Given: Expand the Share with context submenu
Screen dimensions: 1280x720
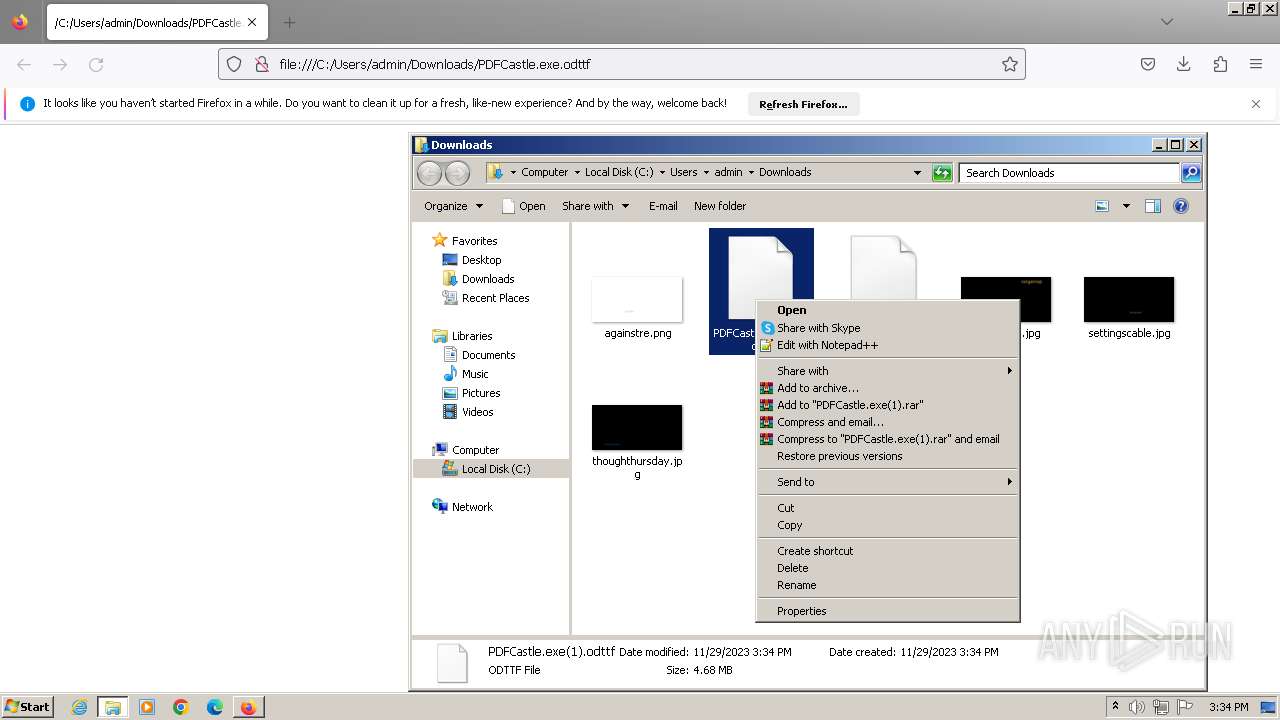Looking at the screenshot, I should coord(887,371).
